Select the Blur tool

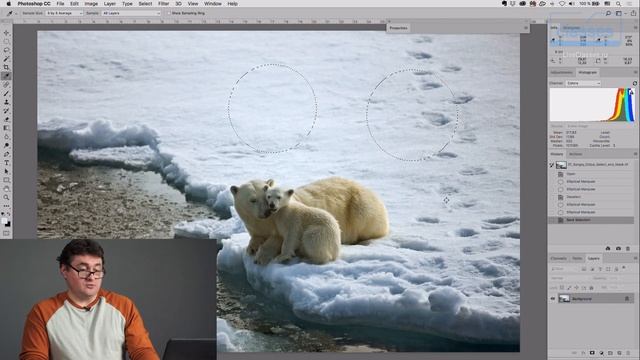click(6, 137)
